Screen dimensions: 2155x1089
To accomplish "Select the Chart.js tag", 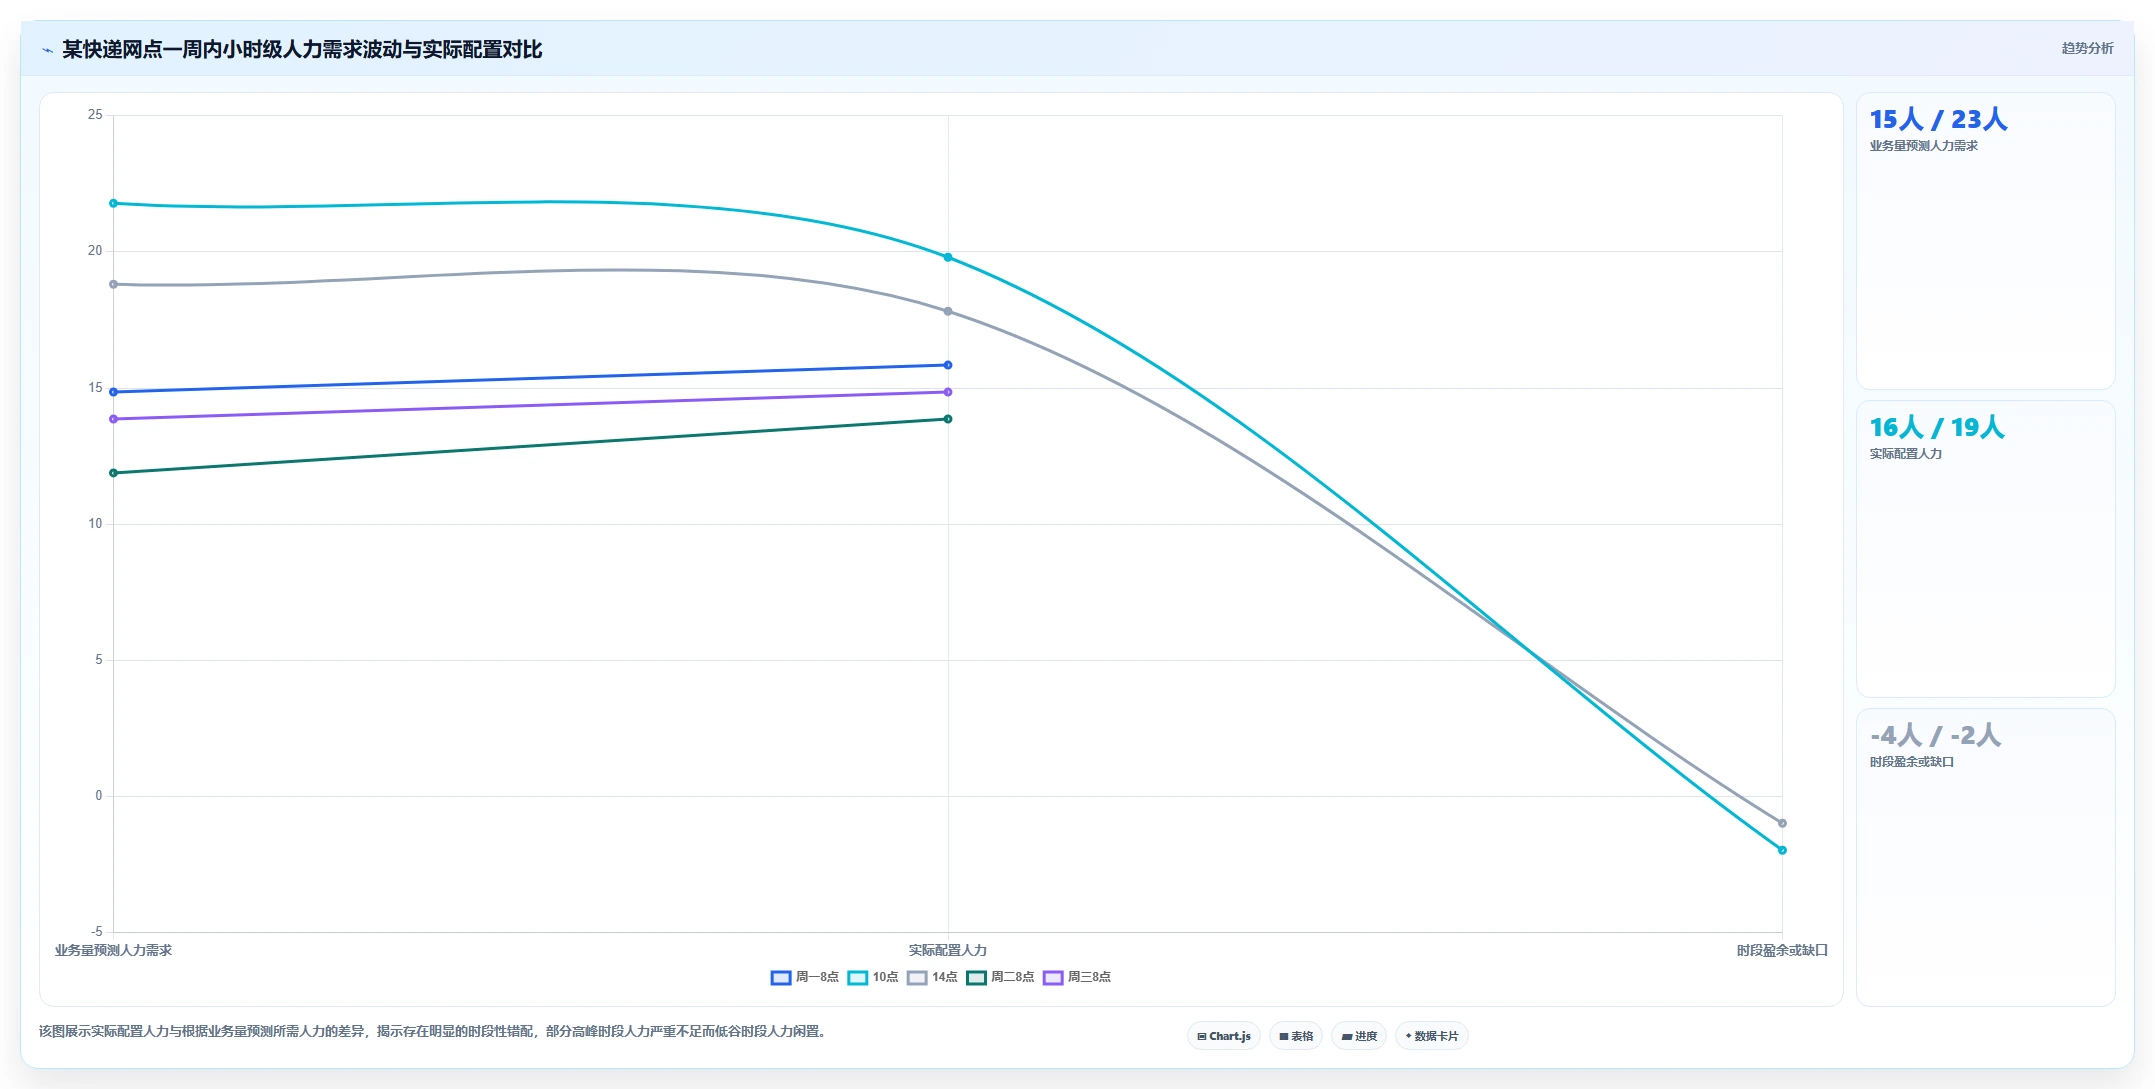I will tap(1224, 1036).
